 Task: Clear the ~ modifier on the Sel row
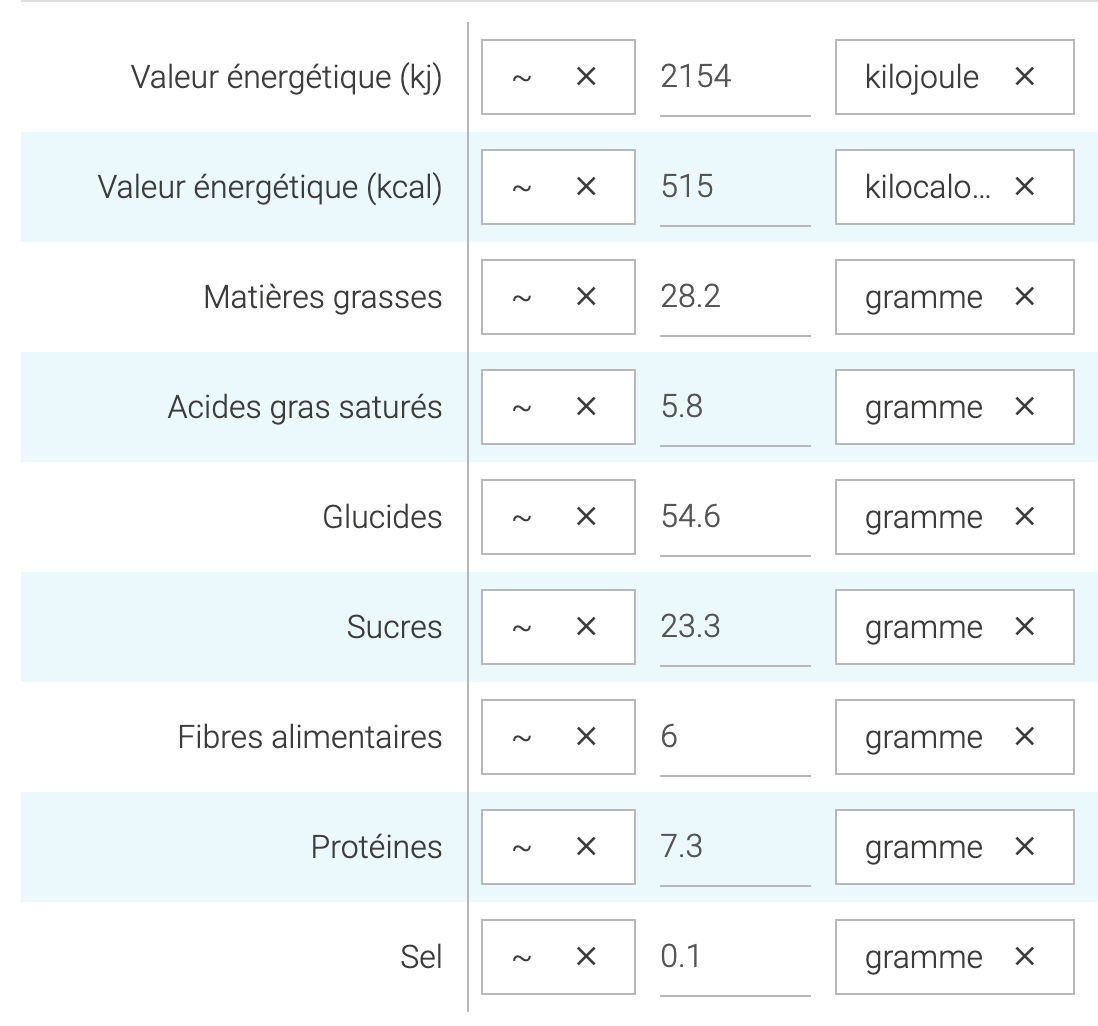point(586,957)
